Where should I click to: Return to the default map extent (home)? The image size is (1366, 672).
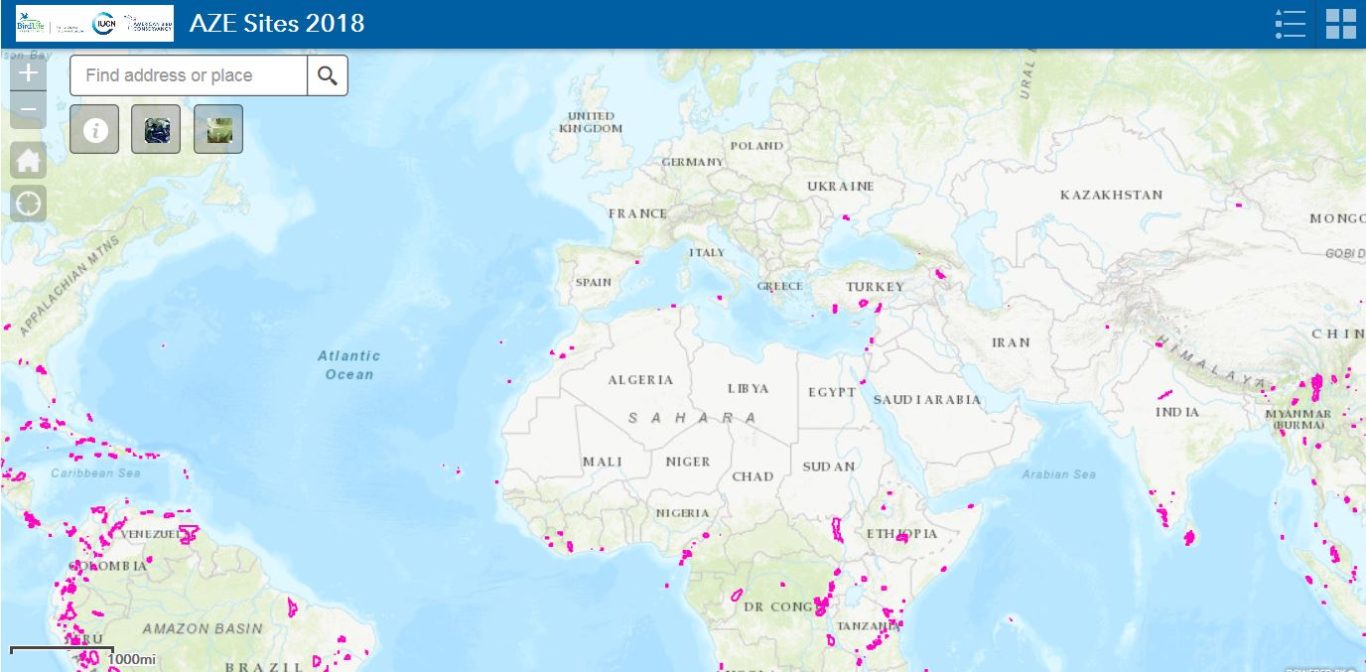pos(28,160)
